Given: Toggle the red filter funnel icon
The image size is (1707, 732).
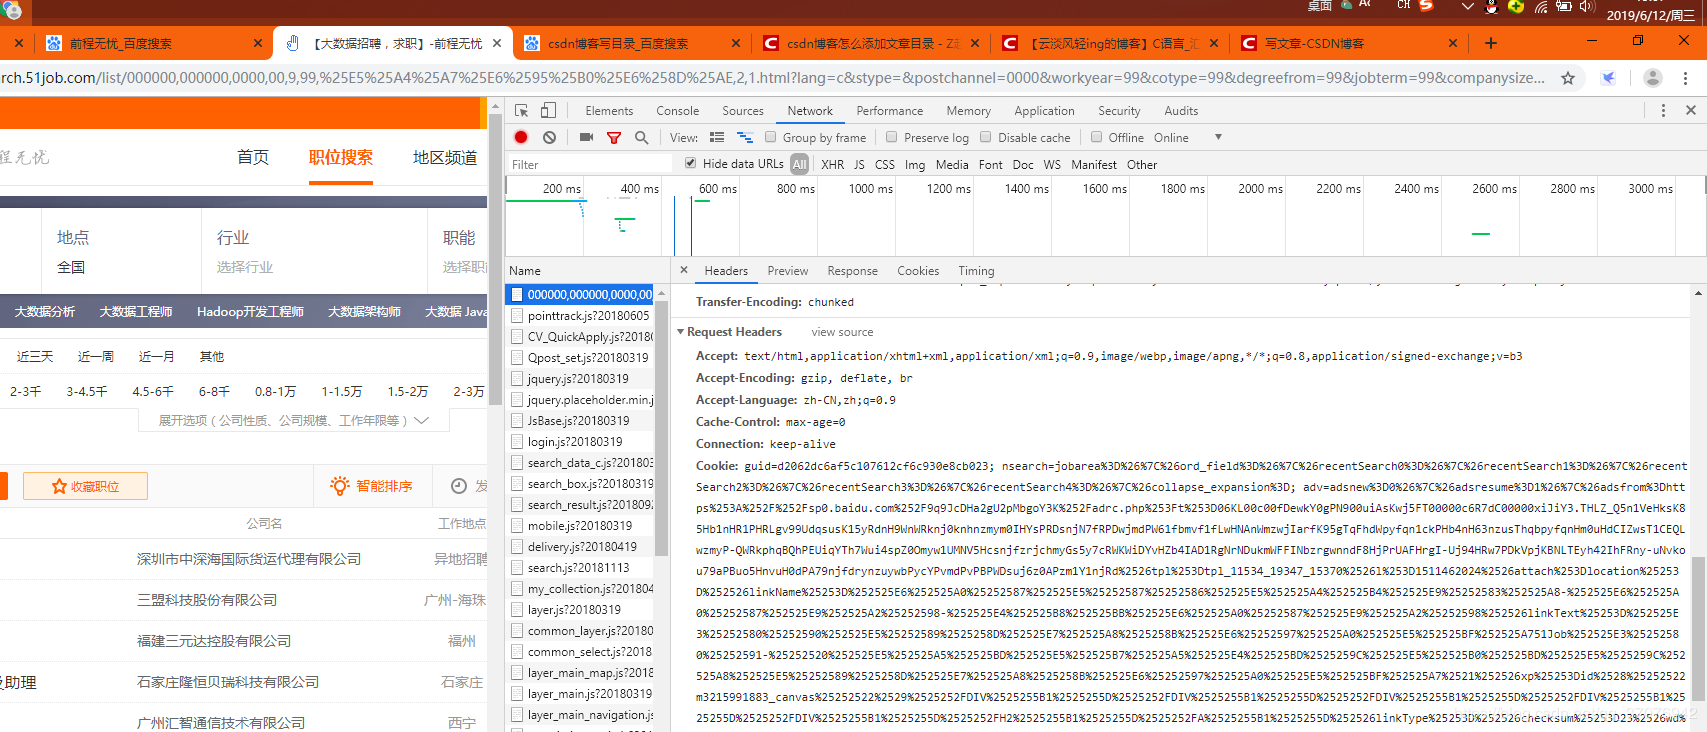Looking at the screenshot, I should click(x=614, y=137).
